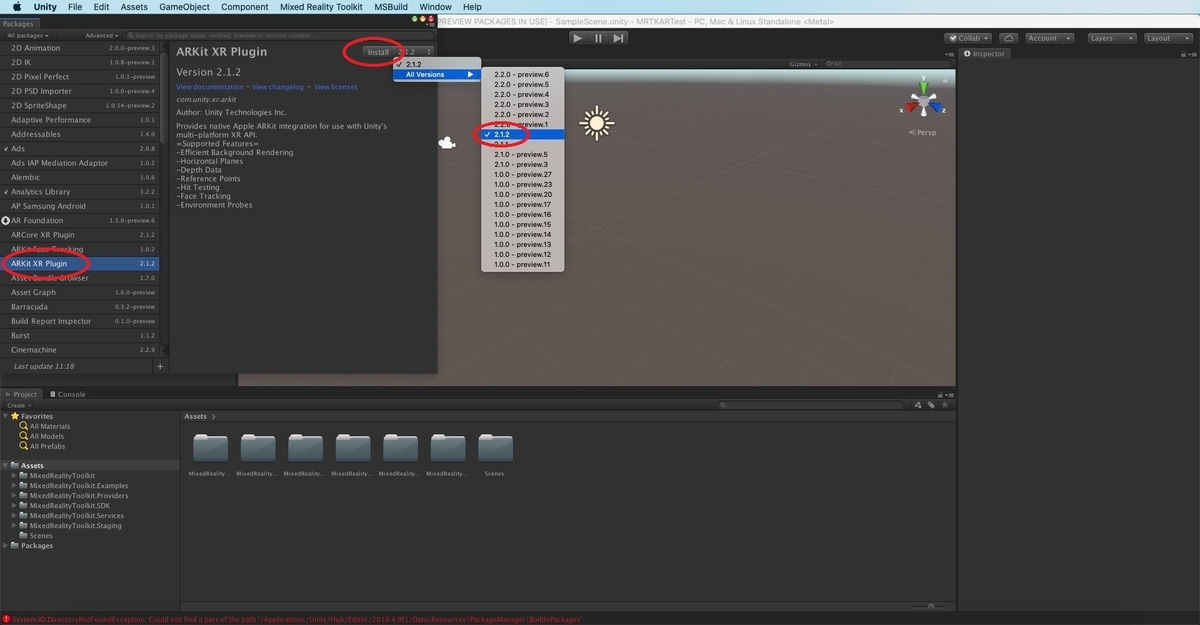This screenshot has width=1200, height=625.
Task: Expand the MixedRealityToolkit.SDK folder in tree
Action: (x=14, y=506)
